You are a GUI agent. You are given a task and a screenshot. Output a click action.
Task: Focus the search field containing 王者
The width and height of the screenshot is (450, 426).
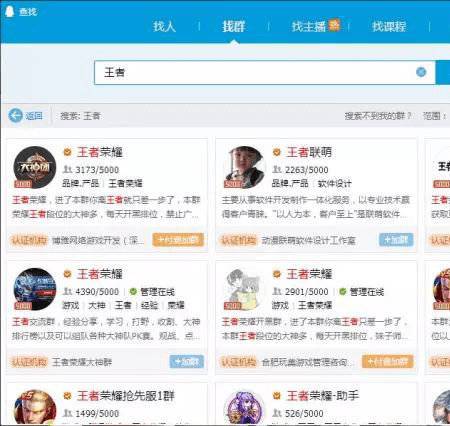(x=265, y=72)
